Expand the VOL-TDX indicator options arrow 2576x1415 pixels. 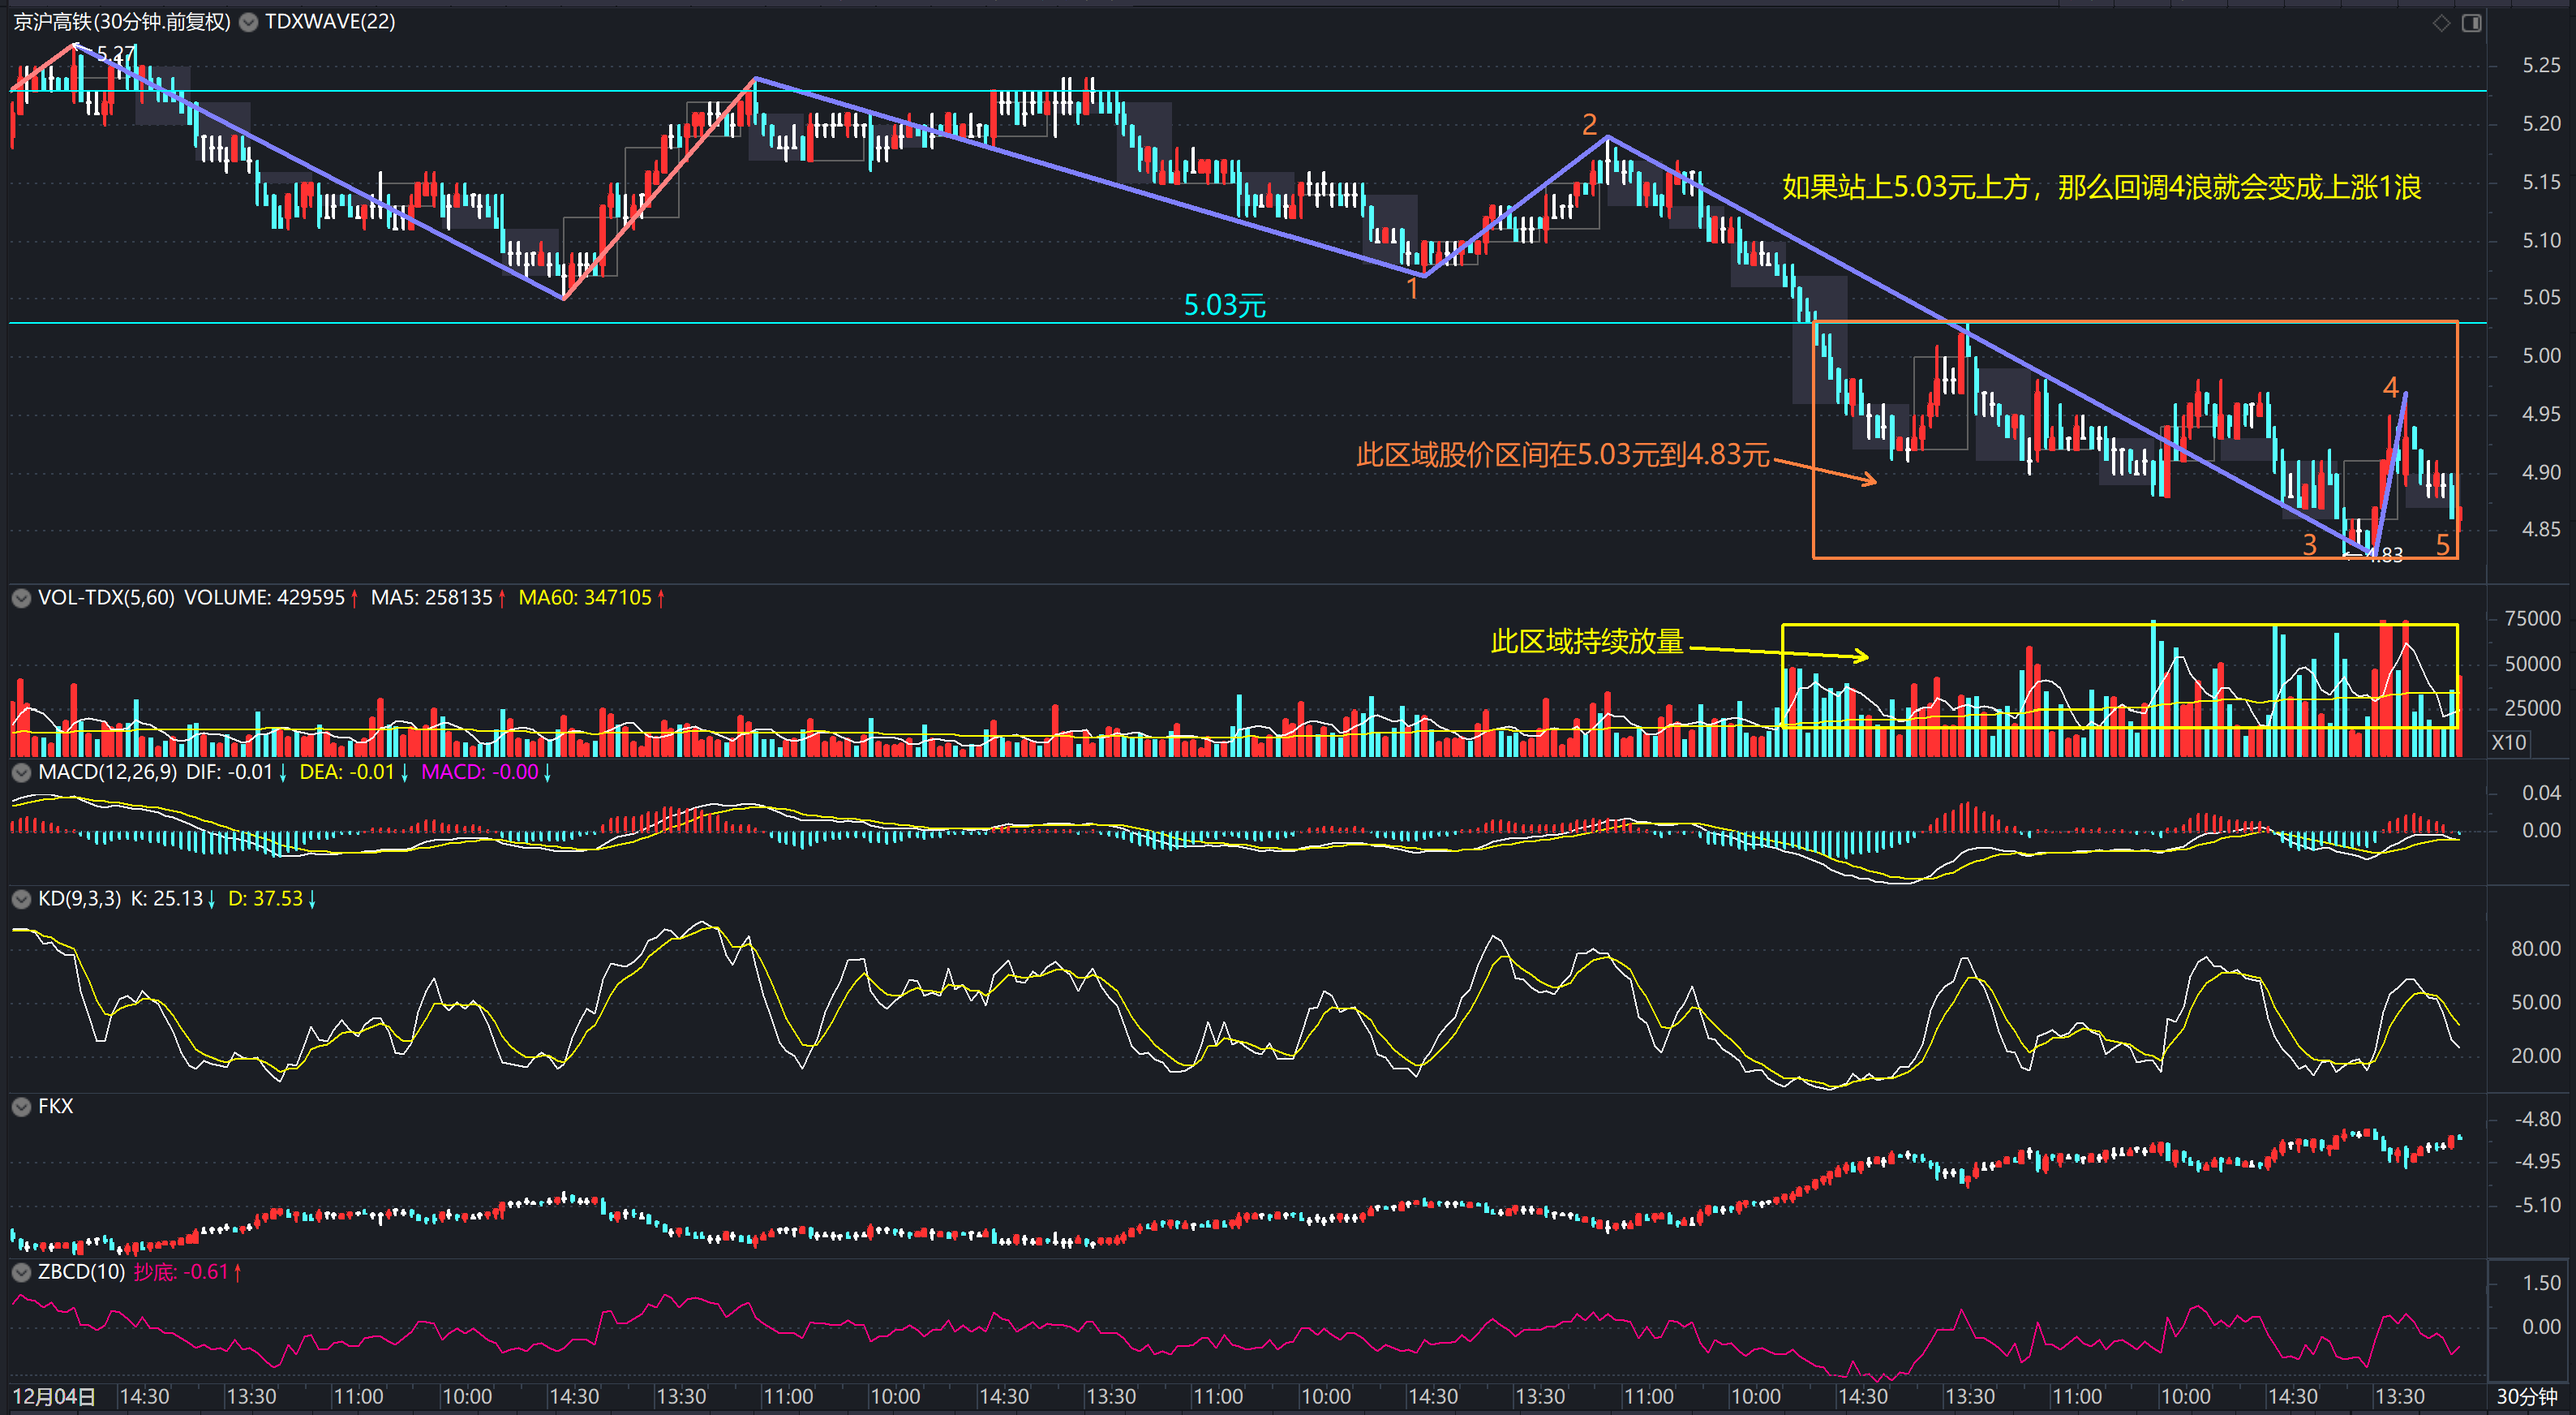pos(21,598)
